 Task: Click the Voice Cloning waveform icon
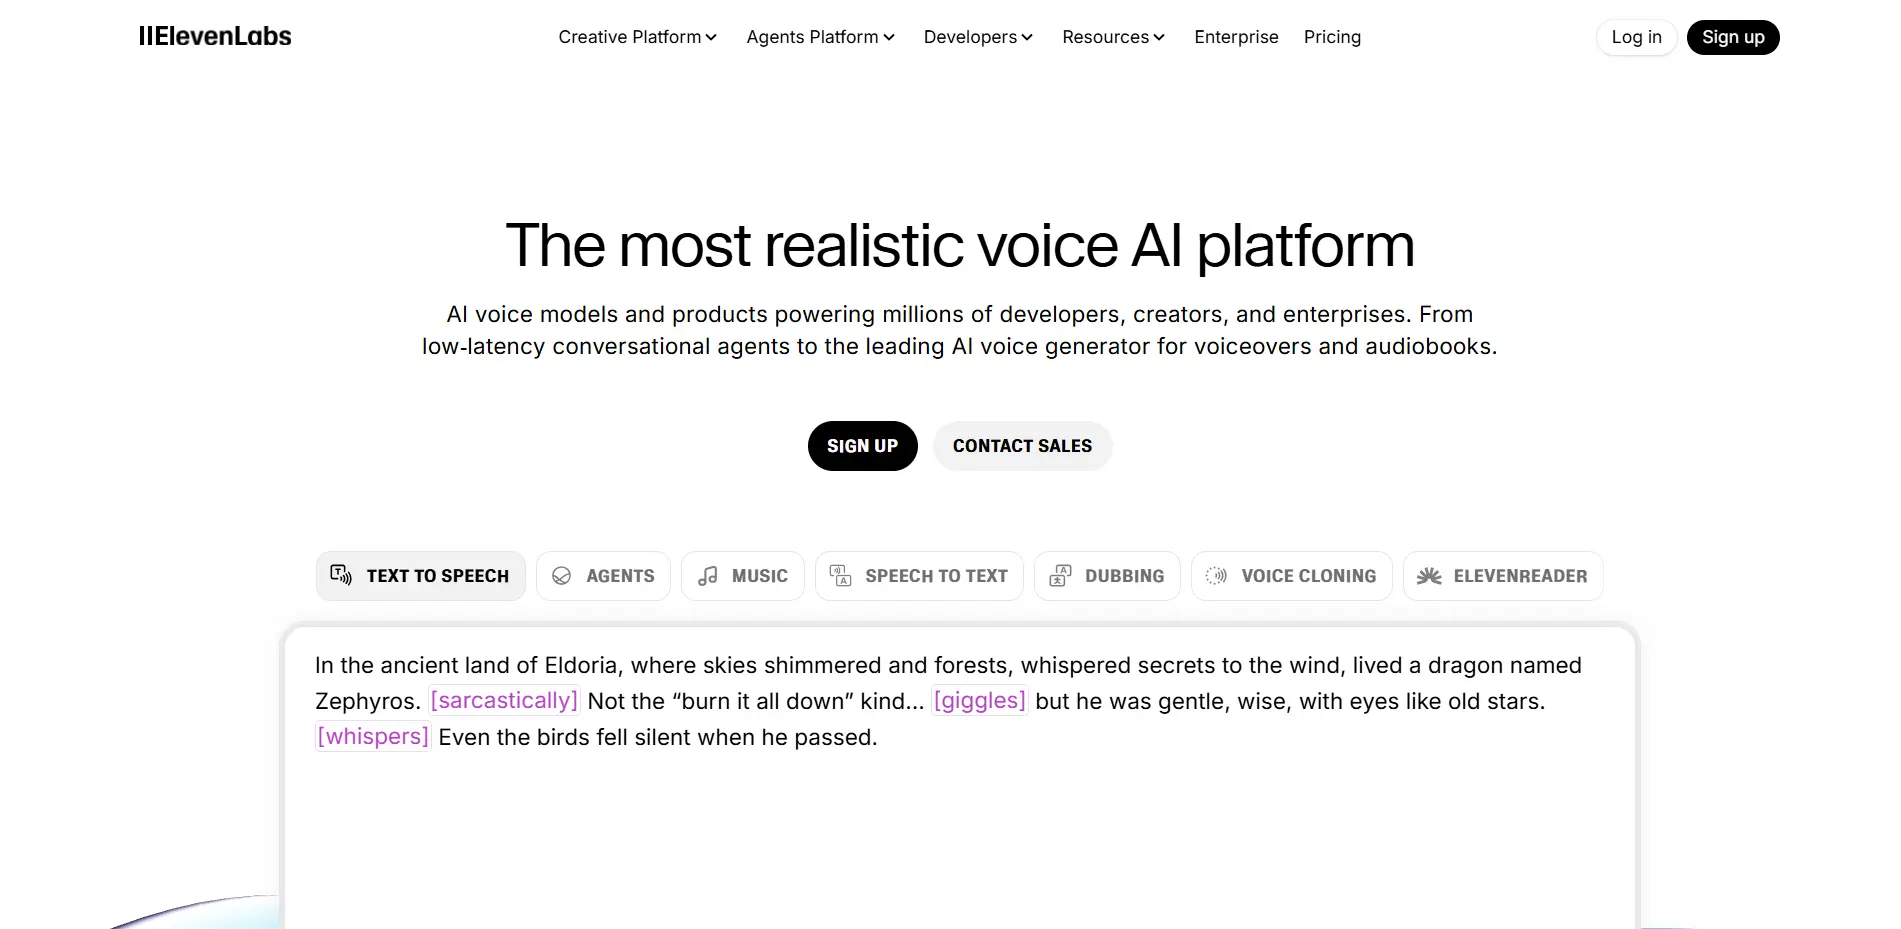[1218, 575]
